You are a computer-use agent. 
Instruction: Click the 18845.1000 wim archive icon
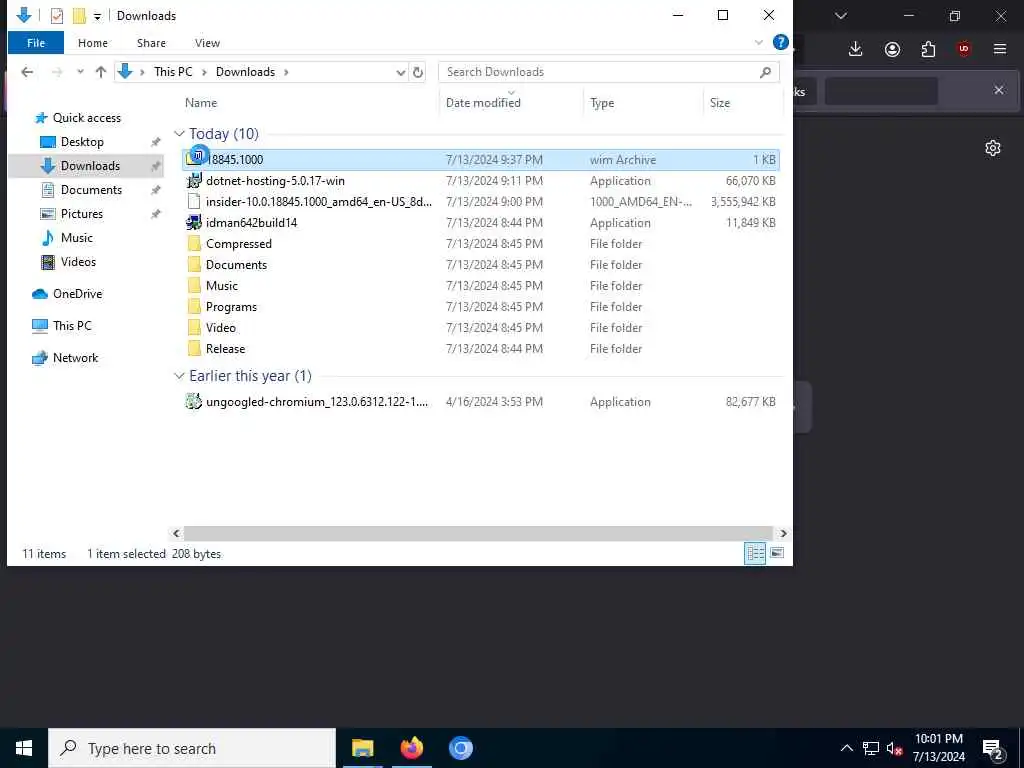[x=195, y=159]
